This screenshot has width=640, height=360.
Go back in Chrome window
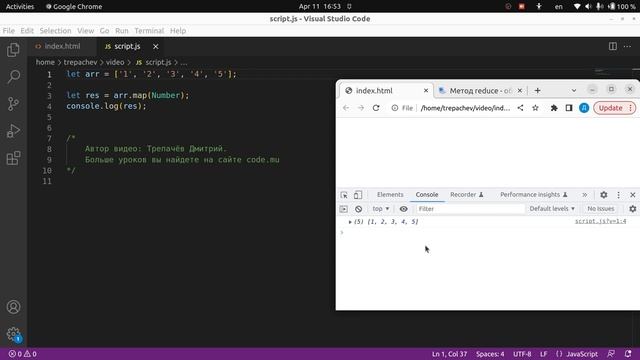tap(346, 108)
